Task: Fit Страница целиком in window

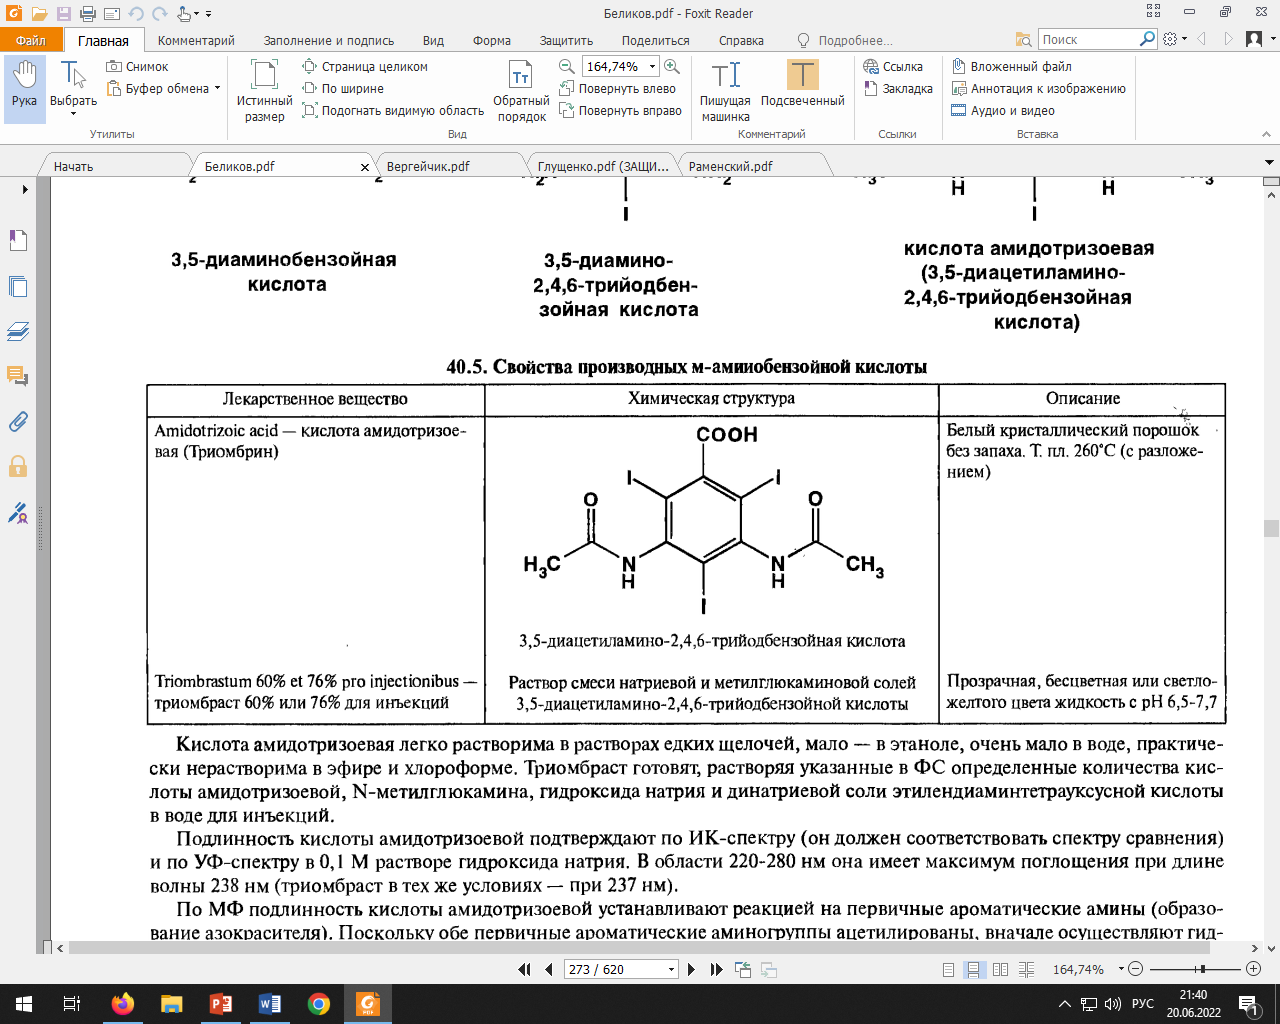Action: pyautogui.click(x=365, y=67)
